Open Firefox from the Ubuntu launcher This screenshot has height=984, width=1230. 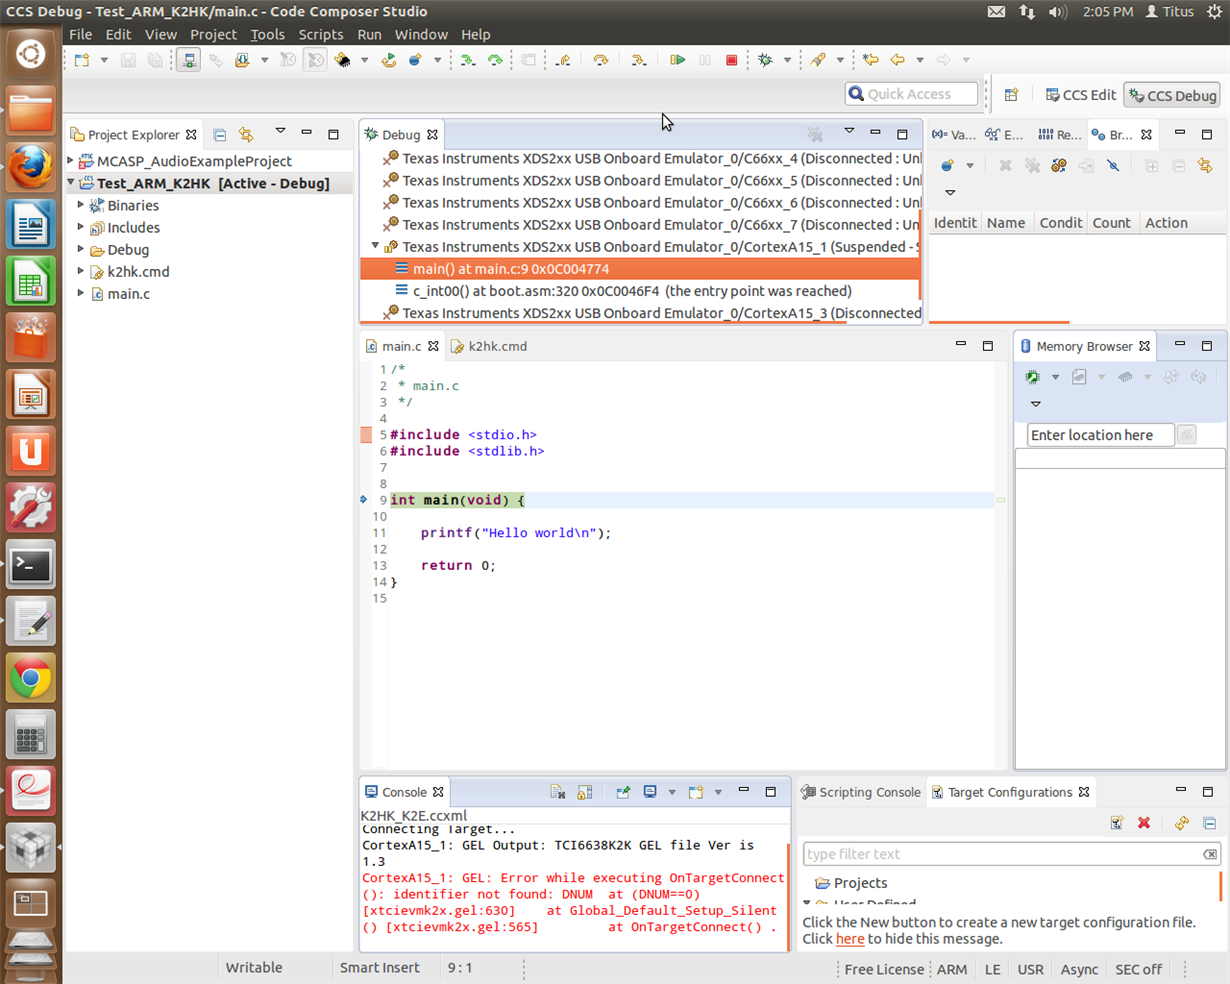pyautogui.click(x=31, y=168)
